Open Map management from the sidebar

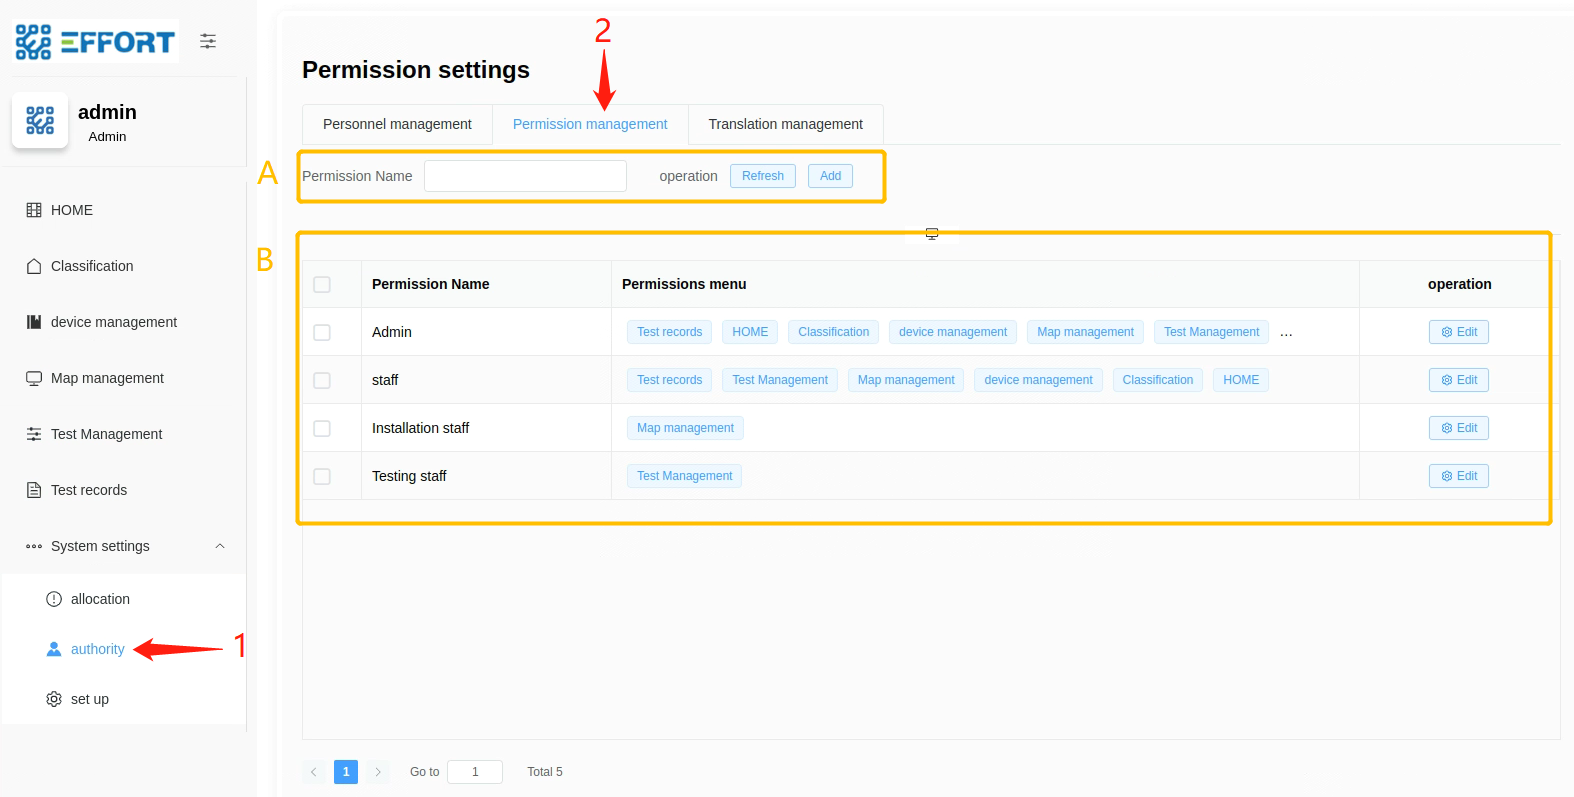pos(107,378)
